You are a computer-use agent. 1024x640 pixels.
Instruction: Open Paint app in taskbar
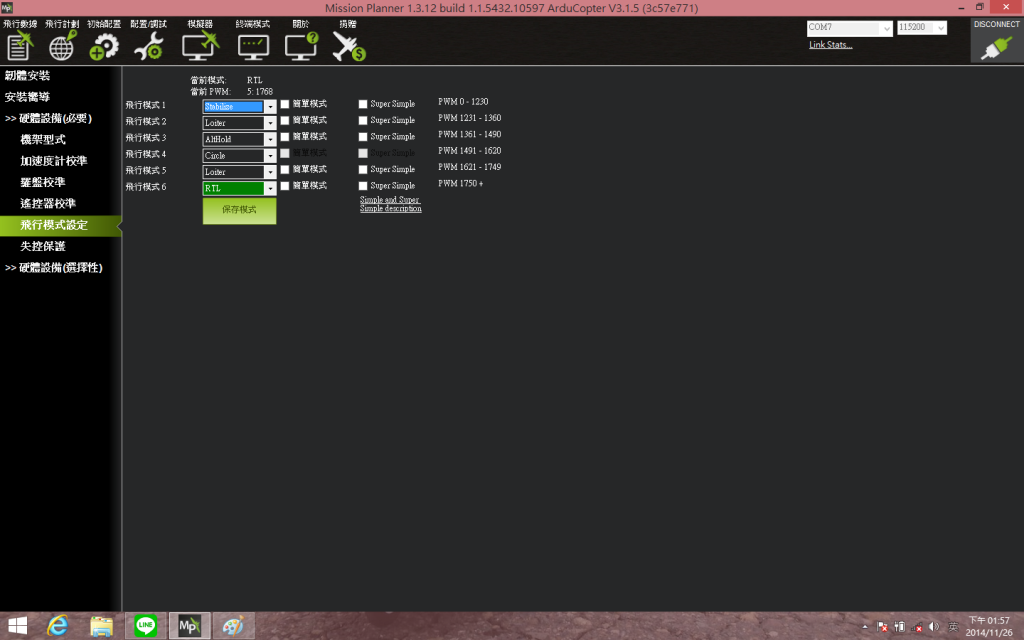[x=233, y=626]
